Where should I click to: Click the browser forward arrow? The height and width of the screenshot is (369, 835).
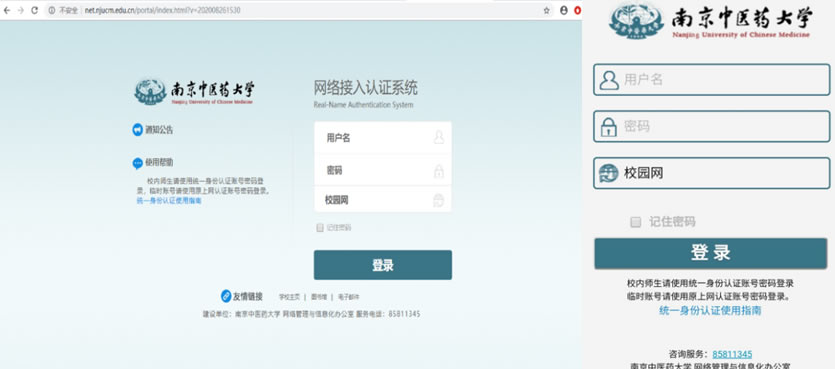coord(21,10)
